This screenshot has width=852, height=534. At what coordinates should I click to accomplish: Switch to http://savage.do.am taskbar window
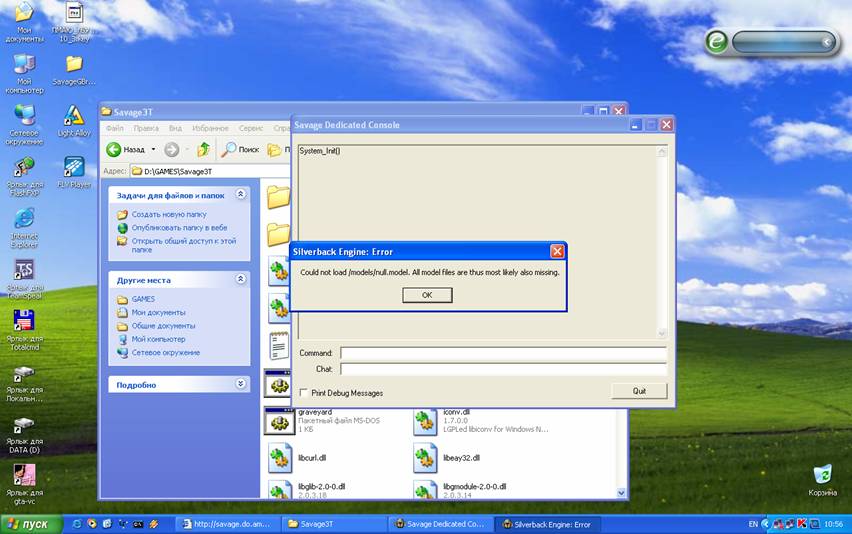[x=227, y=524]
